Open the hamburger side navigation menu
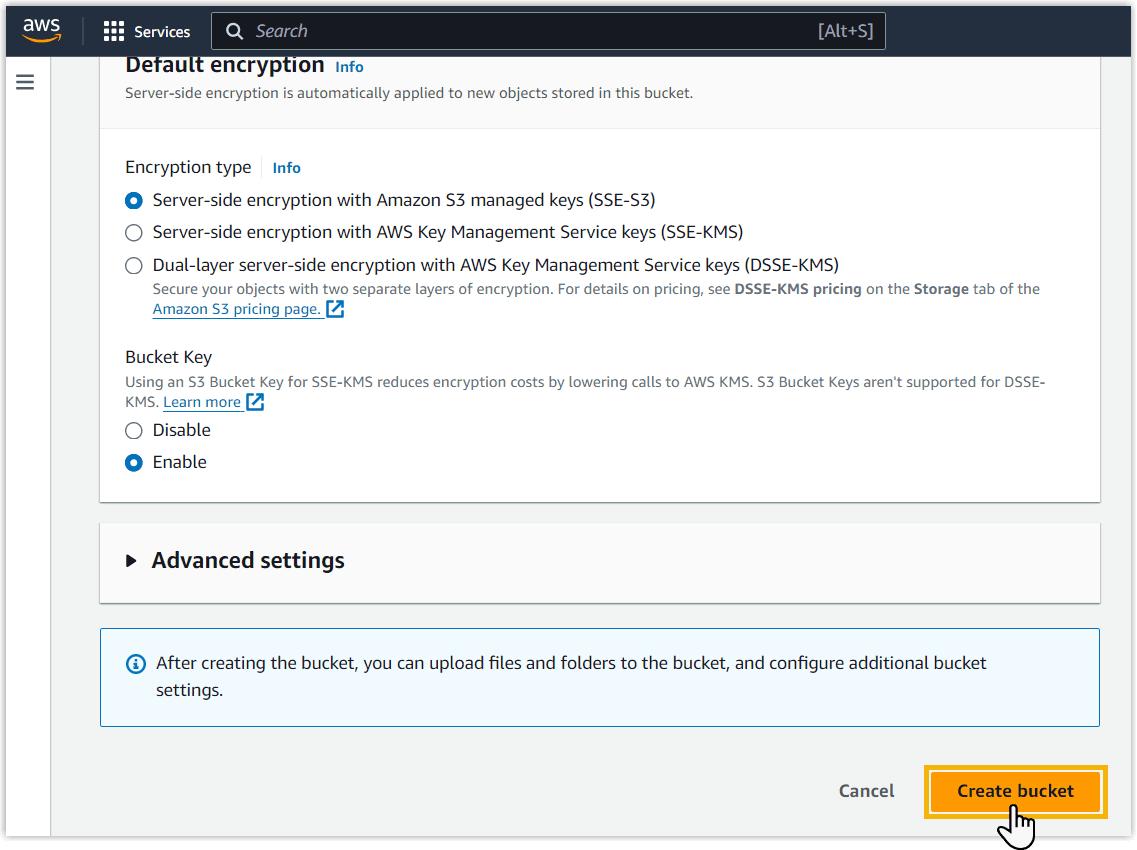This screenshot has height=850, width=1137. [25, 82]
